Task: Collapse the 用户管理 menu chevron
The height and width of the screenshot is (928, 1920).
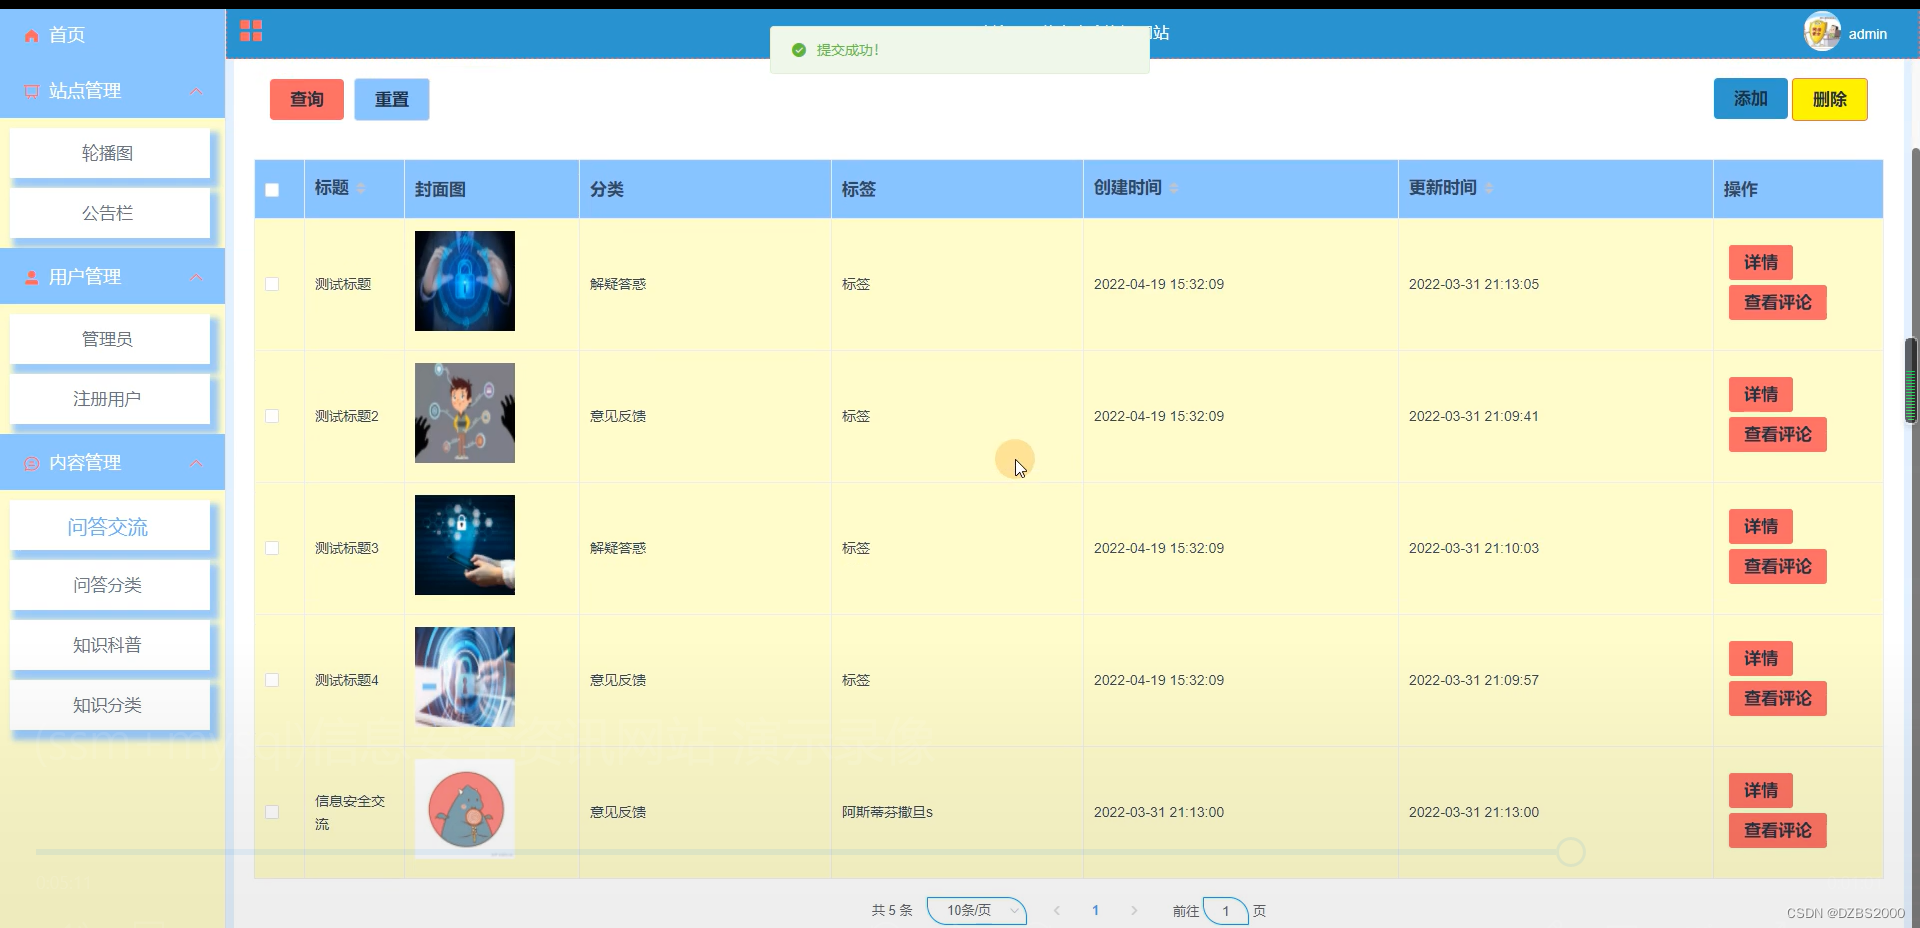Action: pos(196,277)
